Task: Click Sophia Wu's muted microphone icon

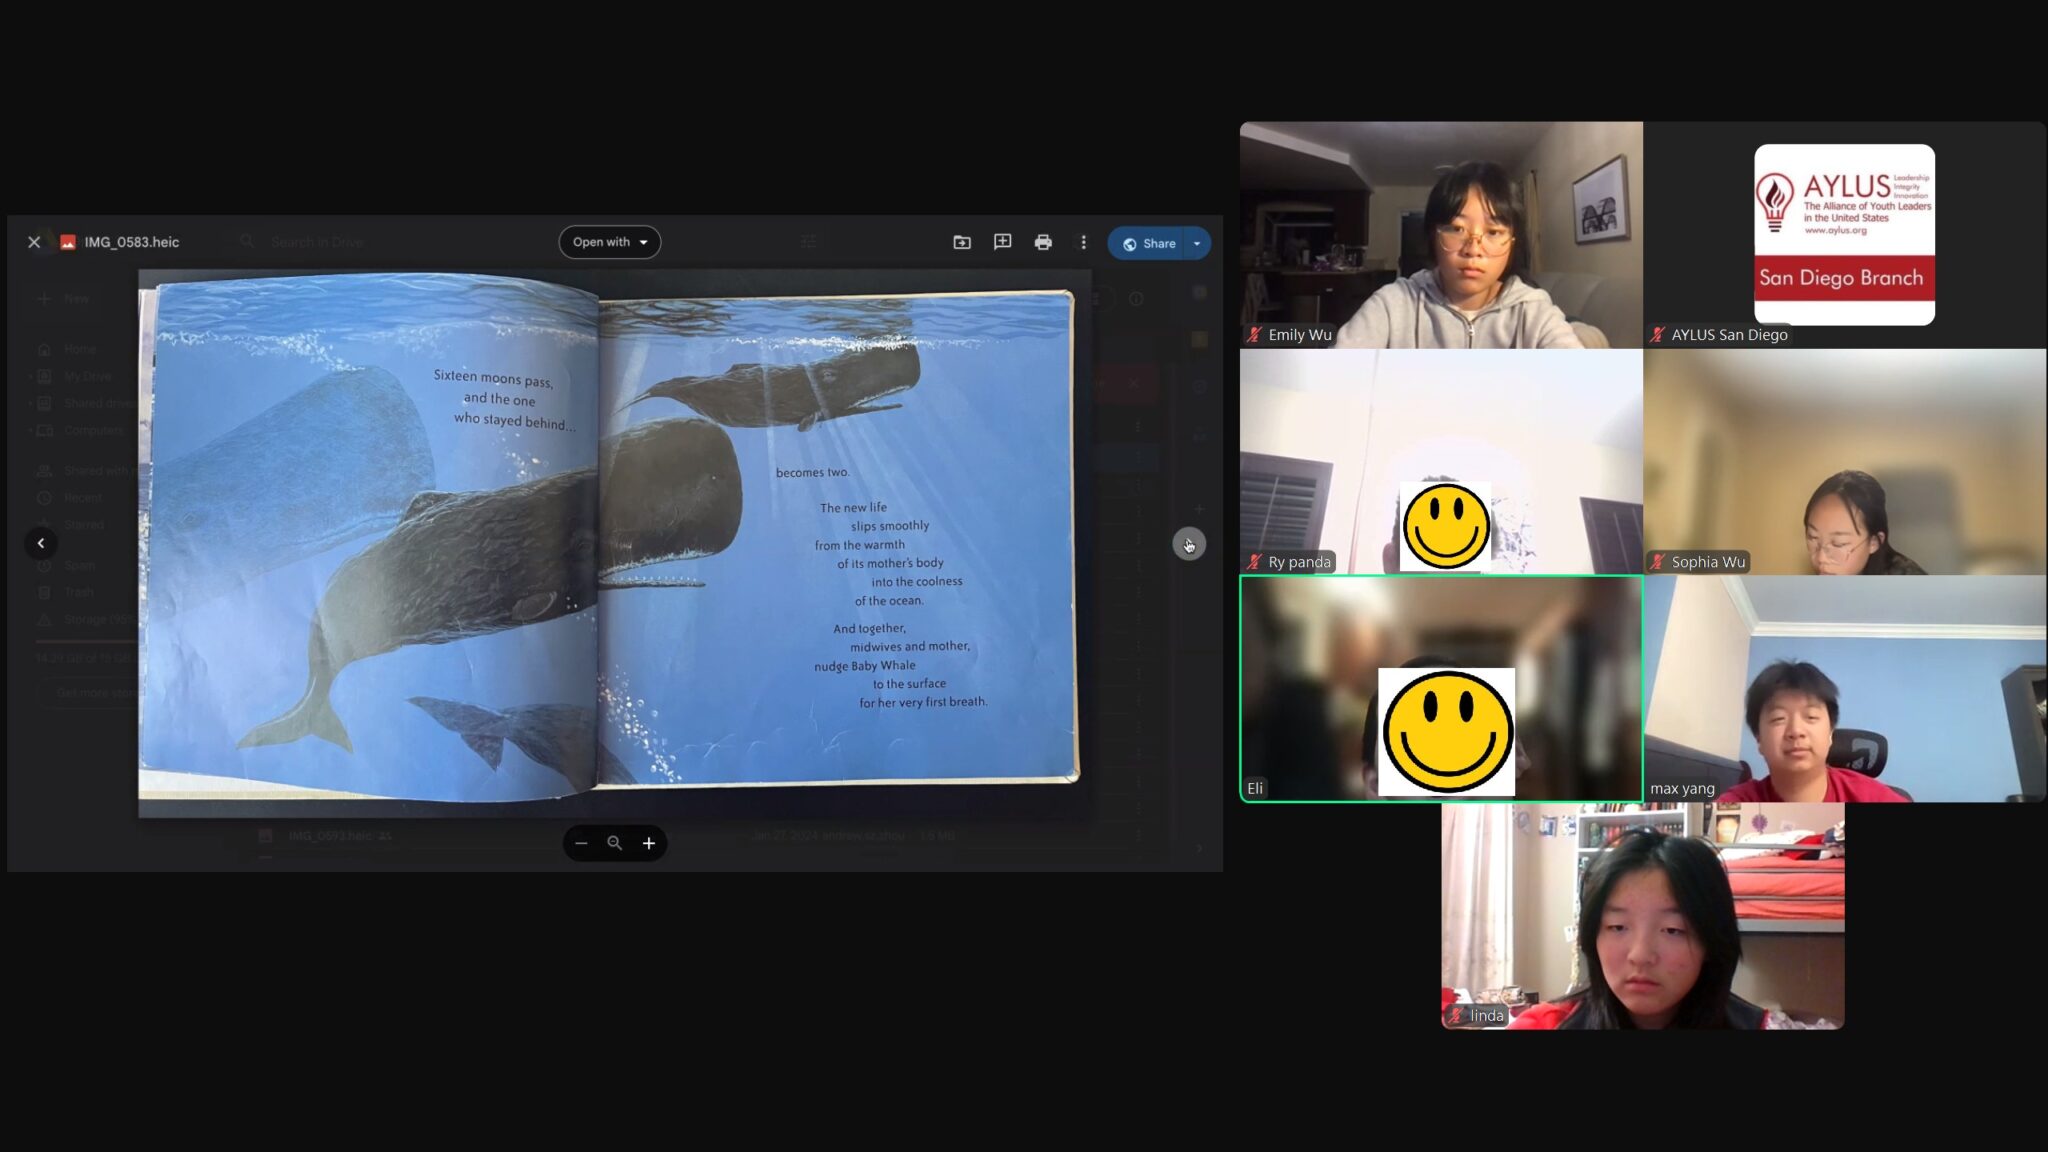Action: click(1658, 562)
